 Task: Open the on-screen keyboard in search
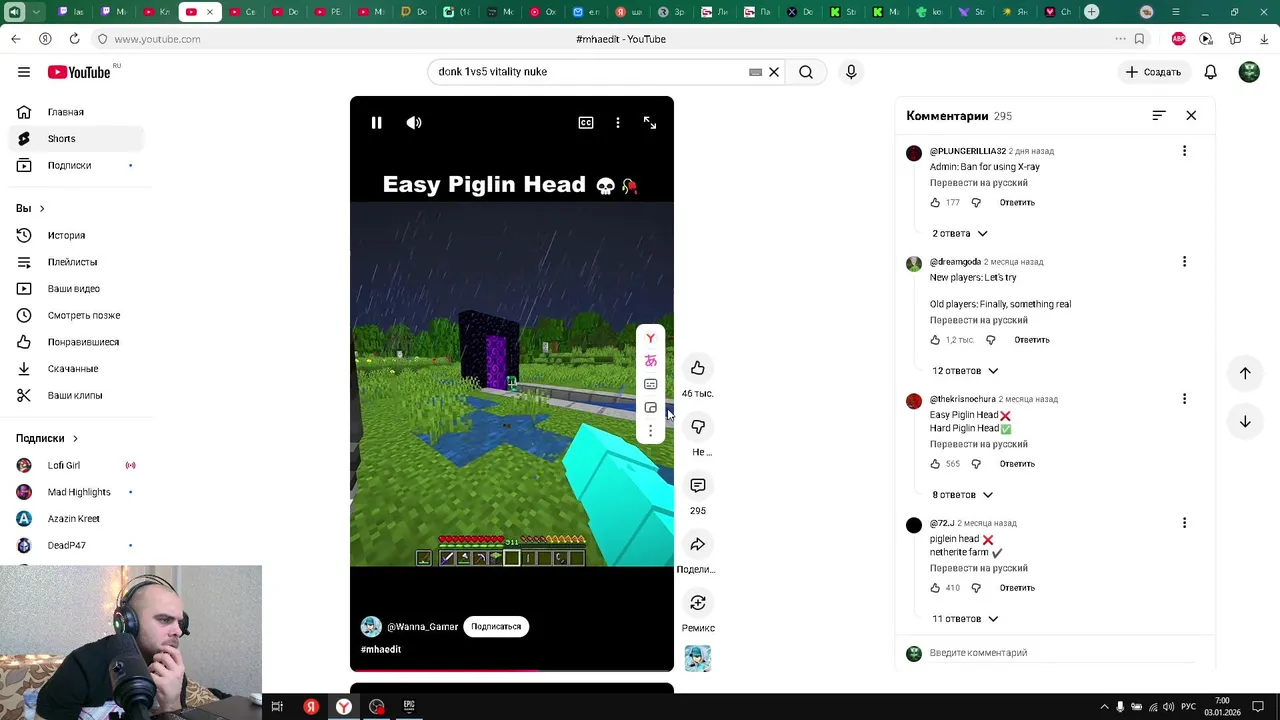point(756,72)
